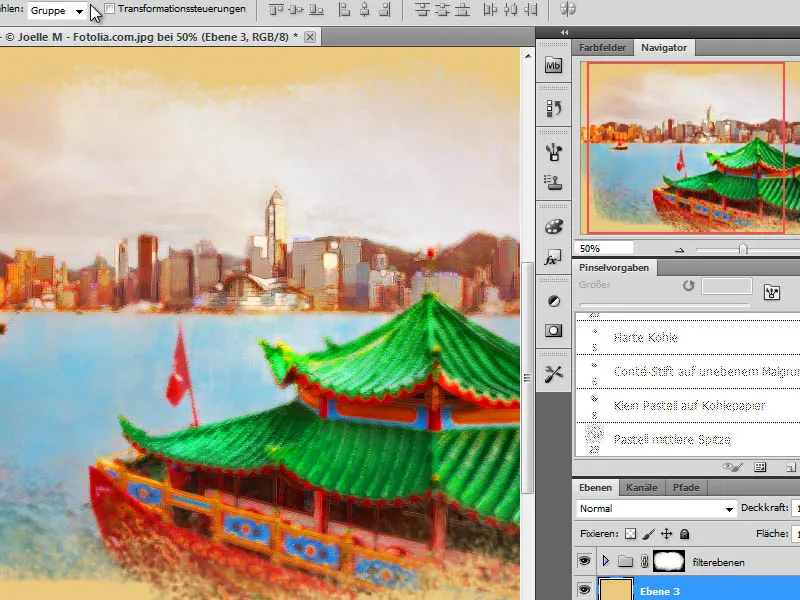Image resolution: width=800 pixels, height=600 pixels.
Task: Select the Pinselvorgaben tab
Action: pos(614,267)
